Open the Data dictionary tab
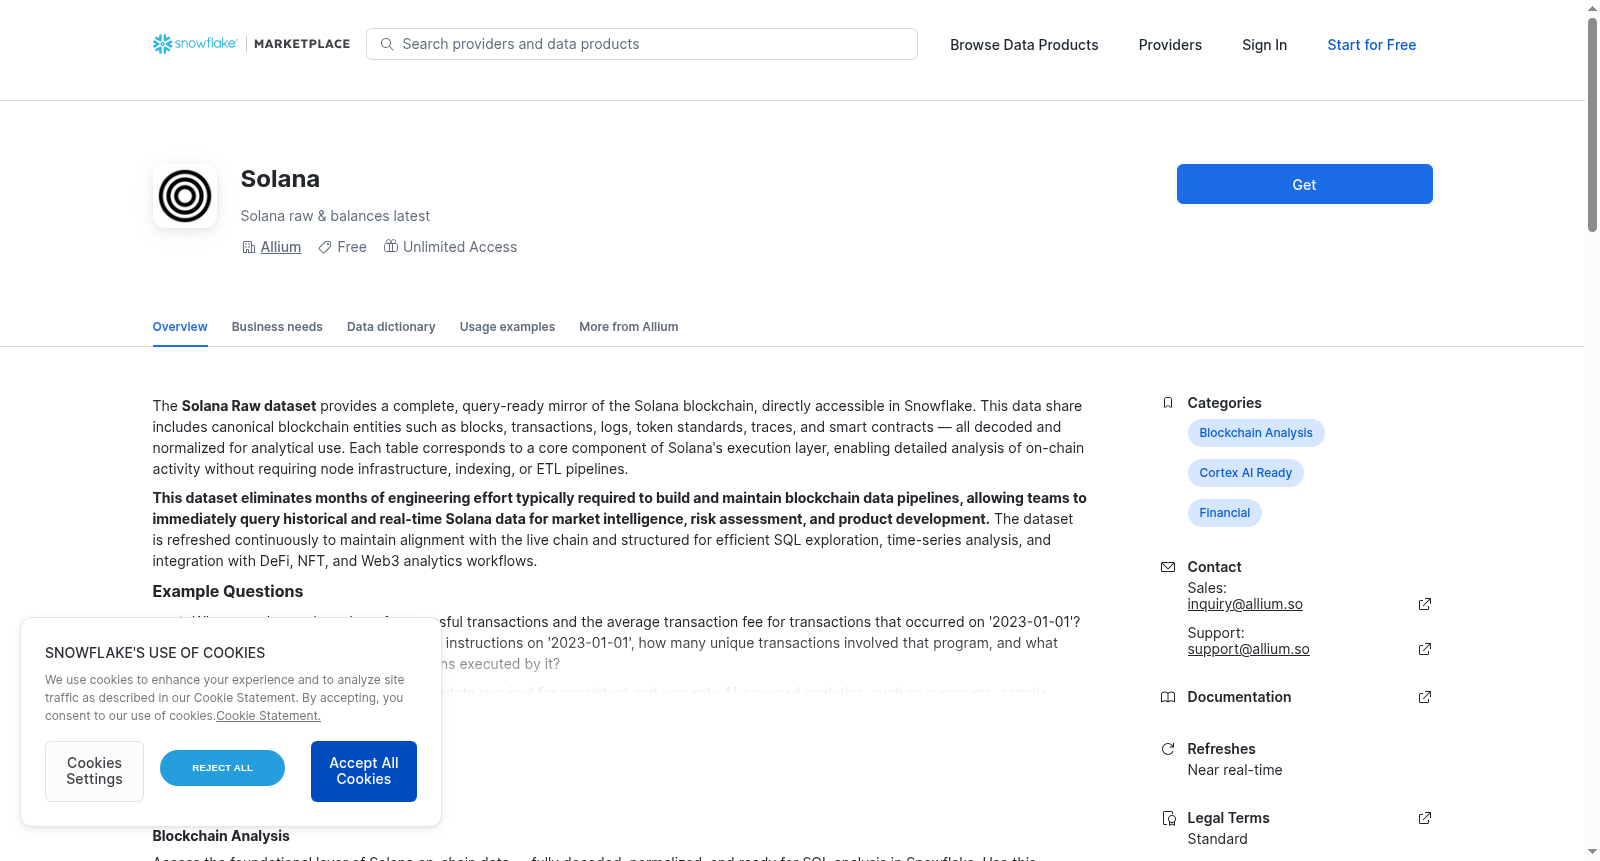1600x861 pixels. click(x=391, y=327)
